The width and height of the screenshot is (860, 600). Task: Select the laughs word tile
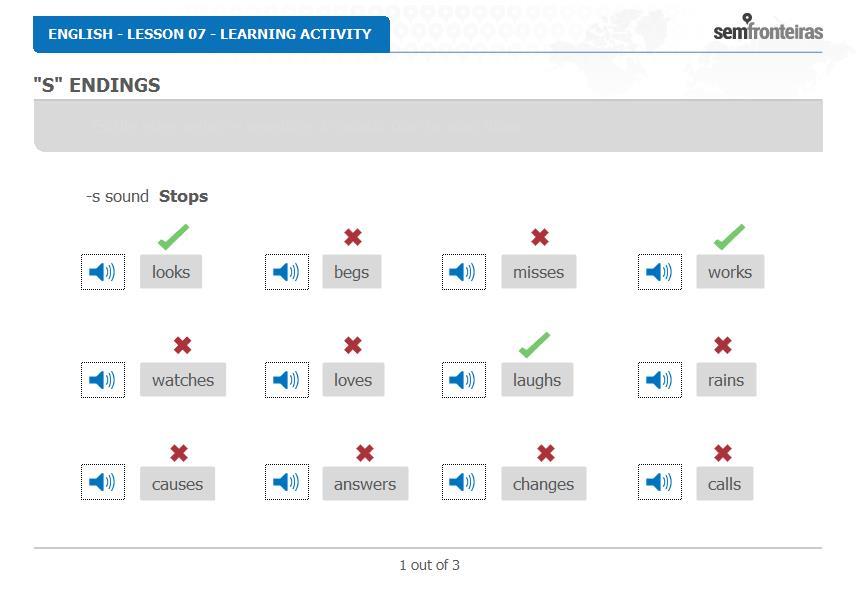537,380
